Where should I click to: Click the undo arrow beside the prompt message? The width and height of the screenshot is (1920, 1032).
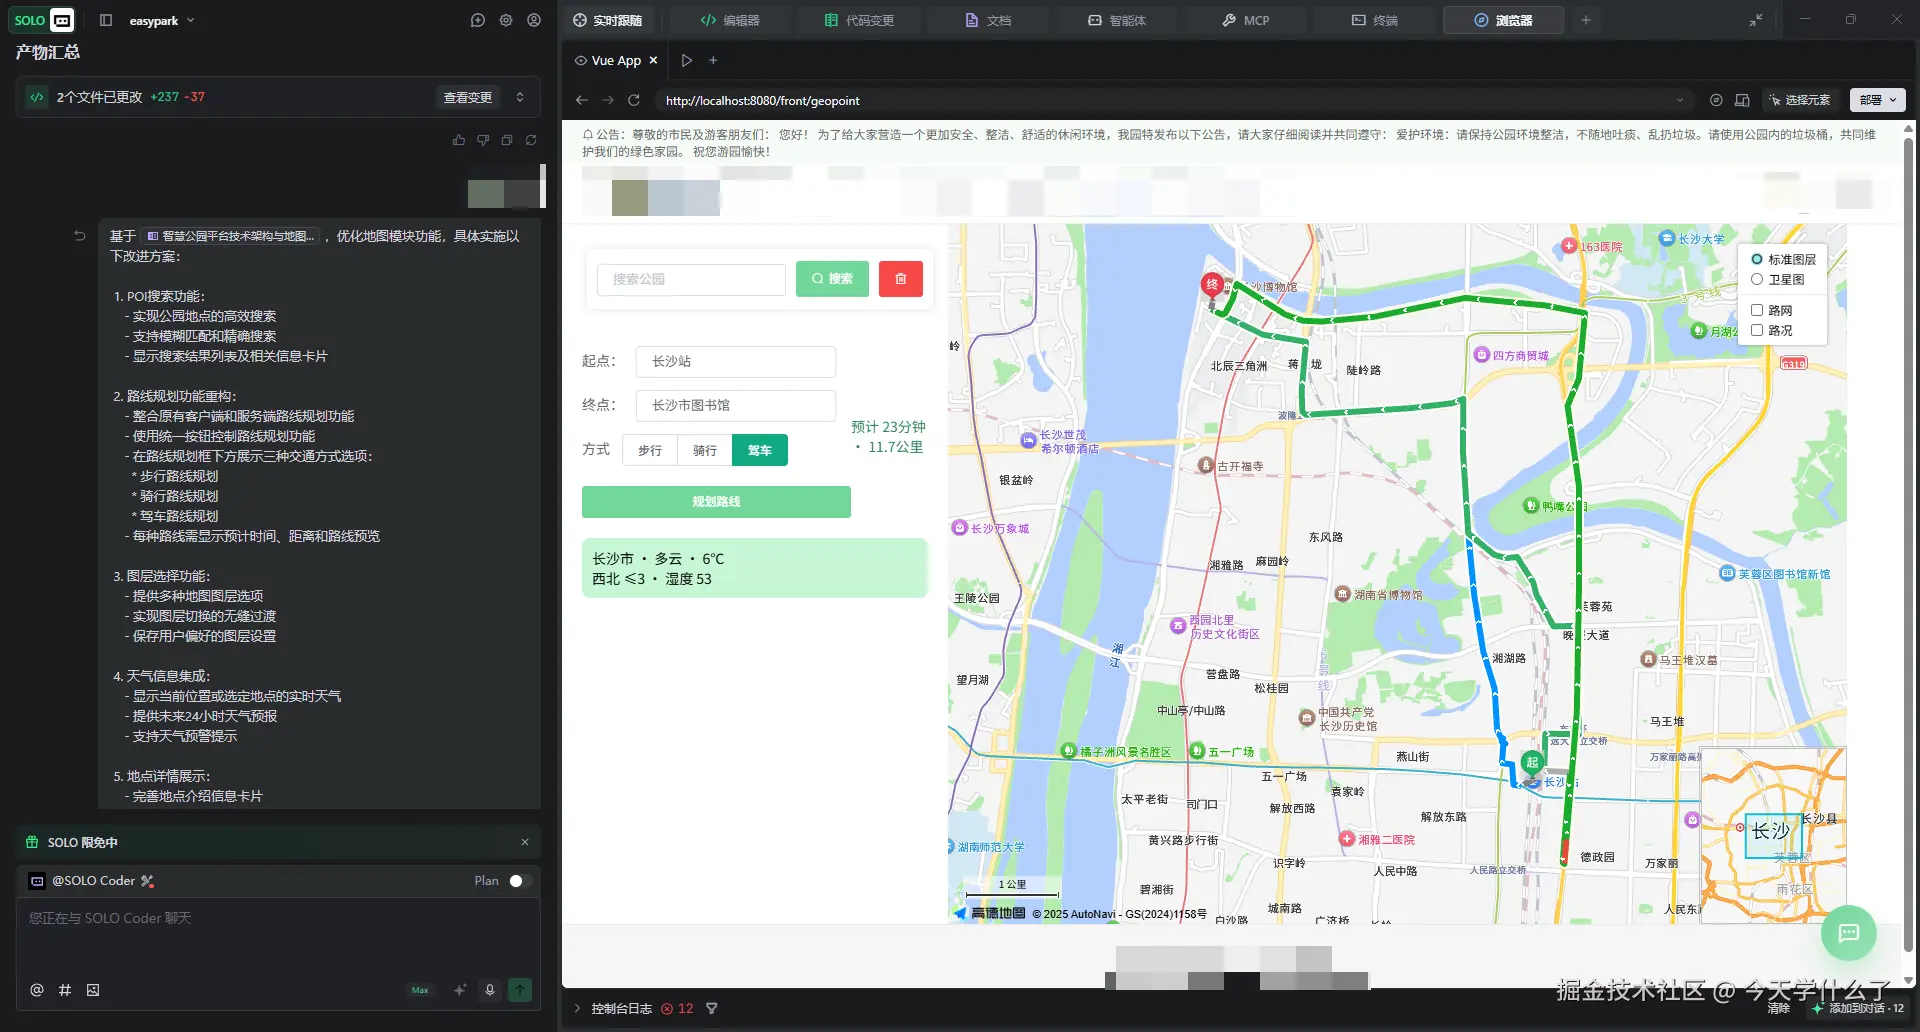80,236
